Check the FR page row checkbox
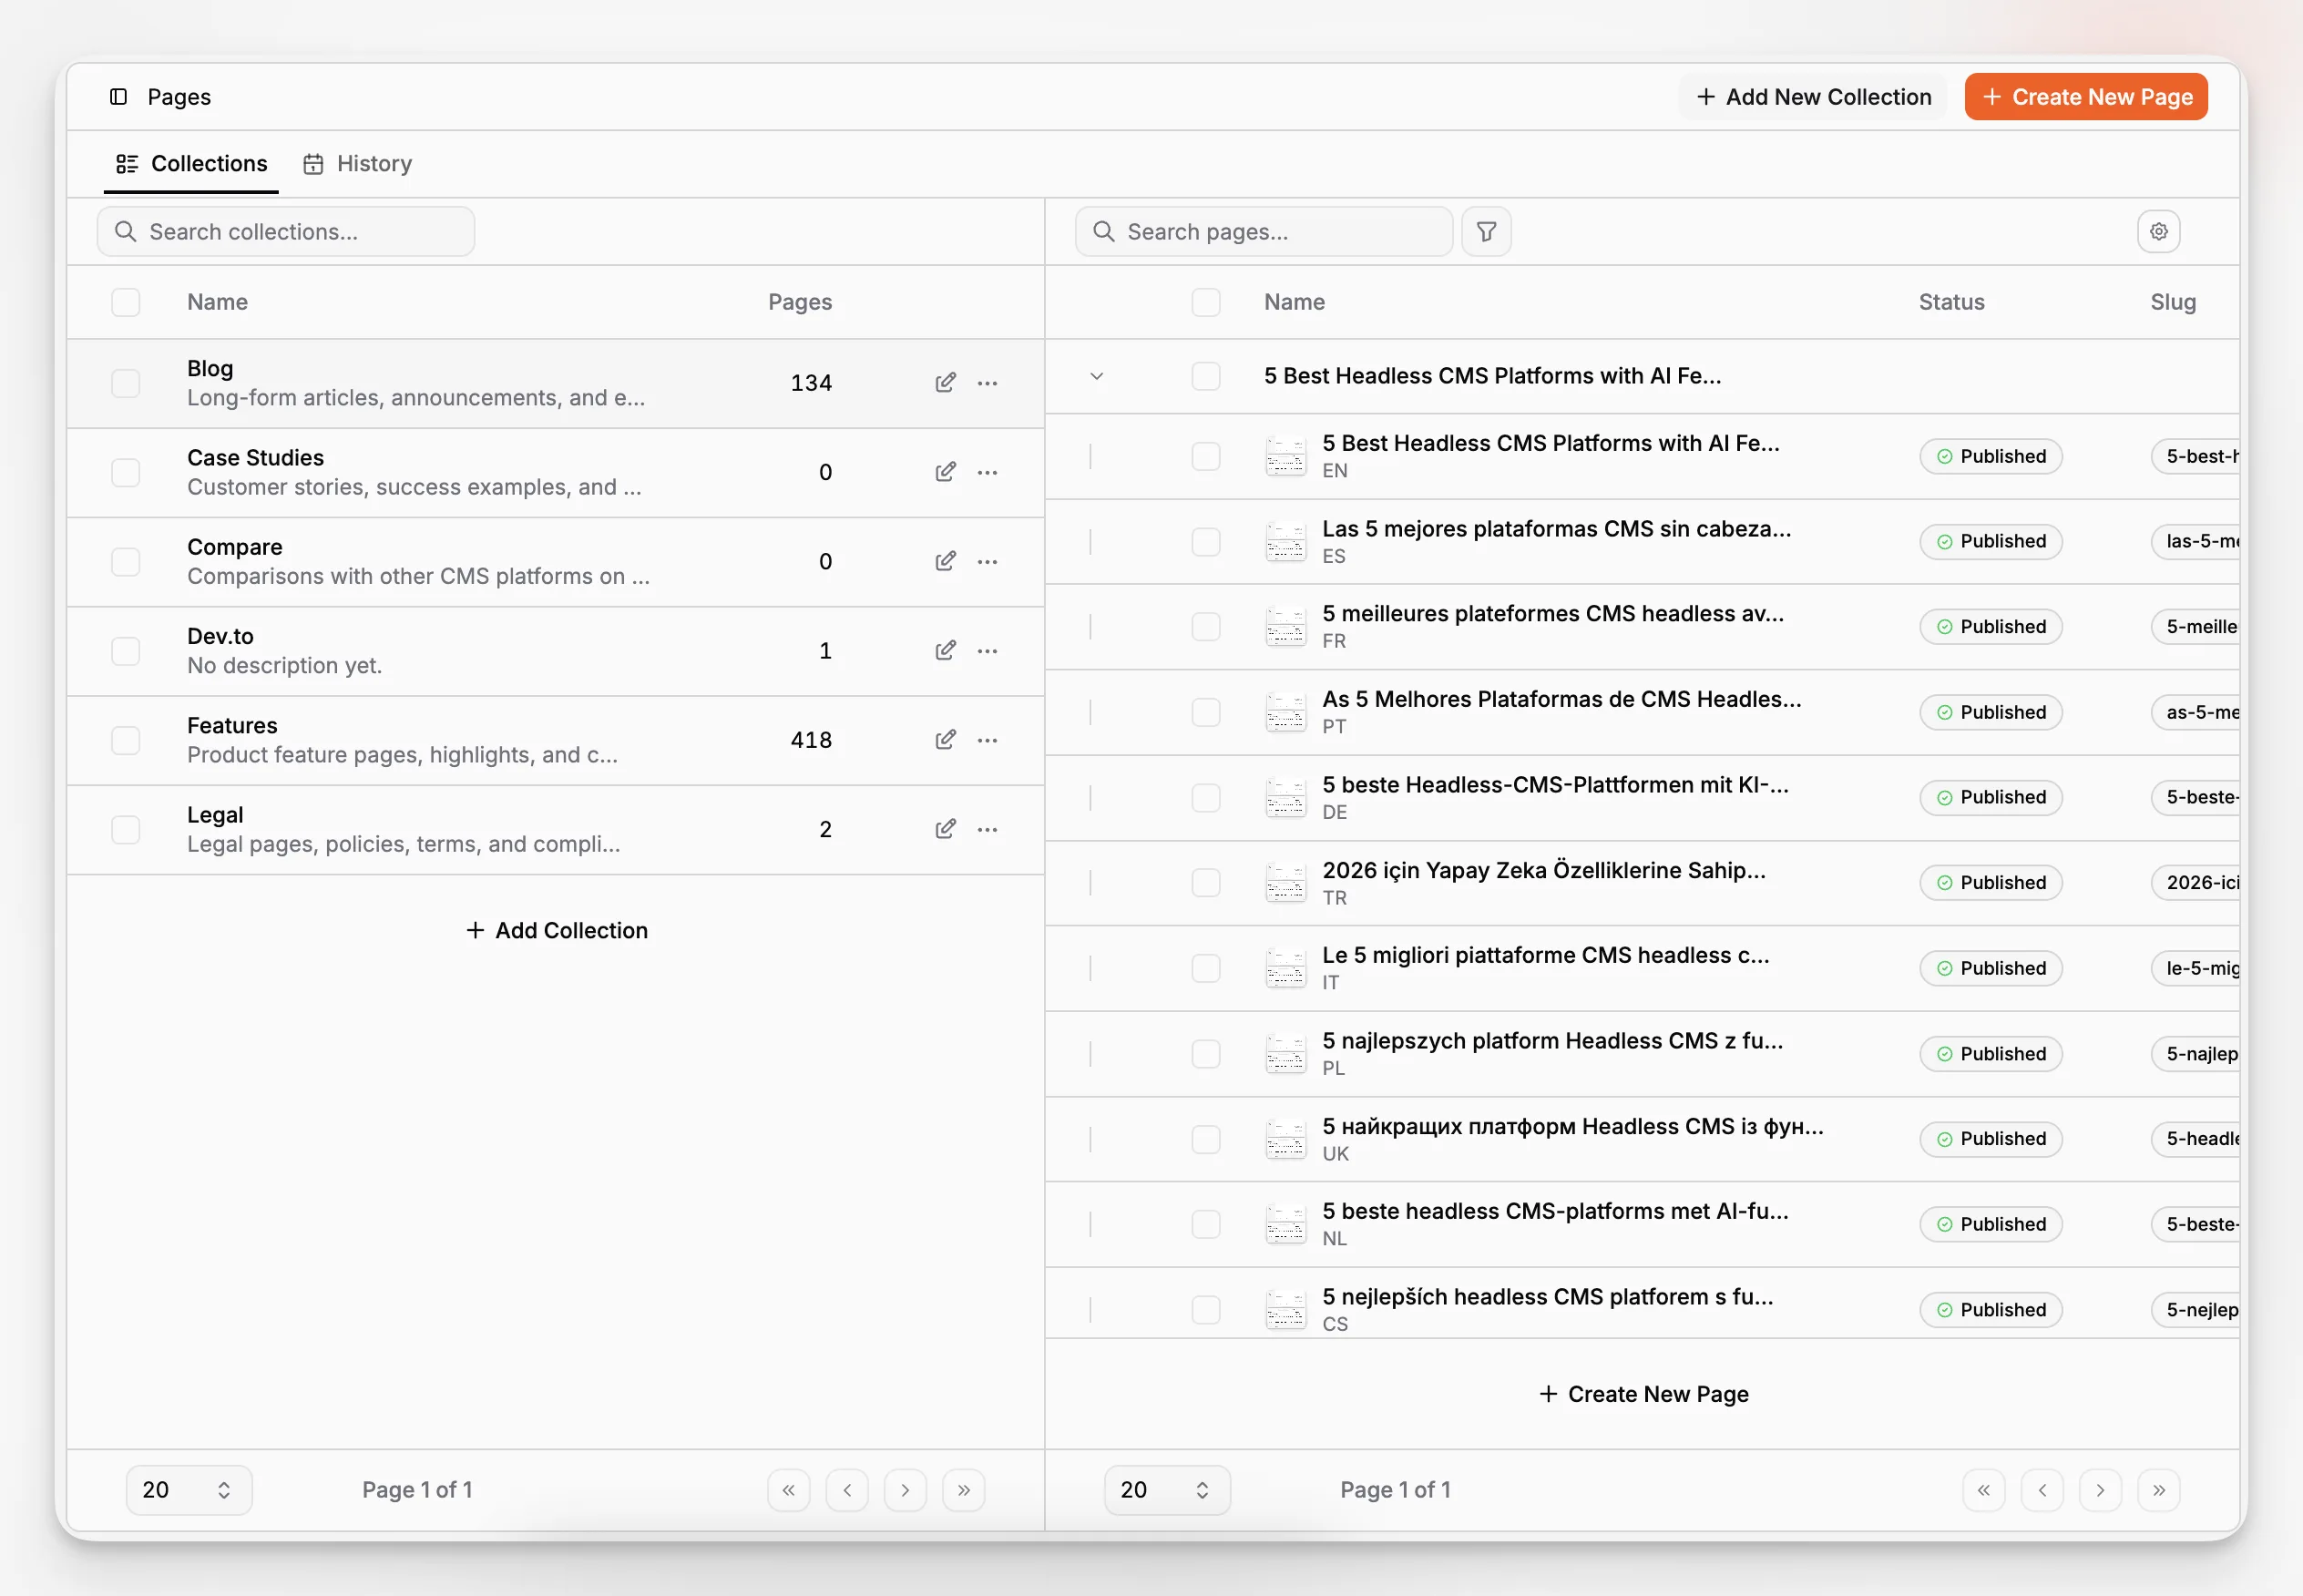Screen dimensions: 2303x1596 (1206, 627)
